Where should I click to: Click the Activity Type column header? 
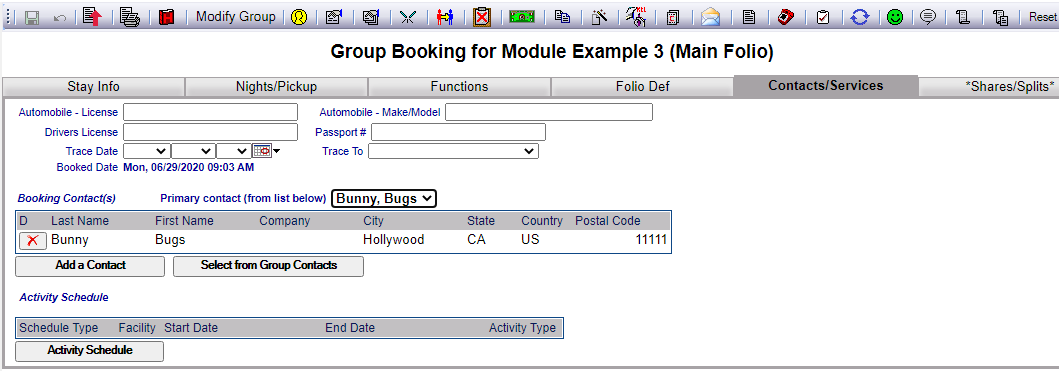(x=522, y=328)
